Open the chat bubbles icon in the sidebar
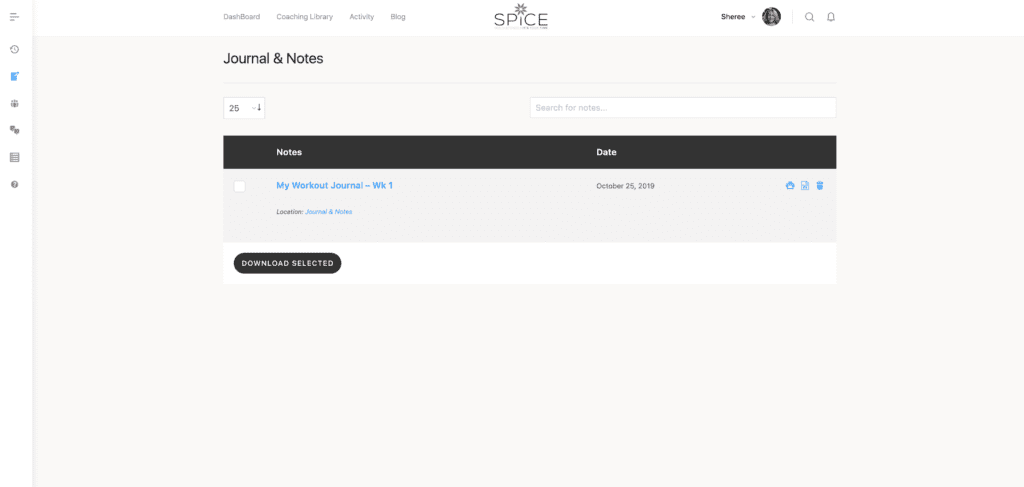 (14, 130)
